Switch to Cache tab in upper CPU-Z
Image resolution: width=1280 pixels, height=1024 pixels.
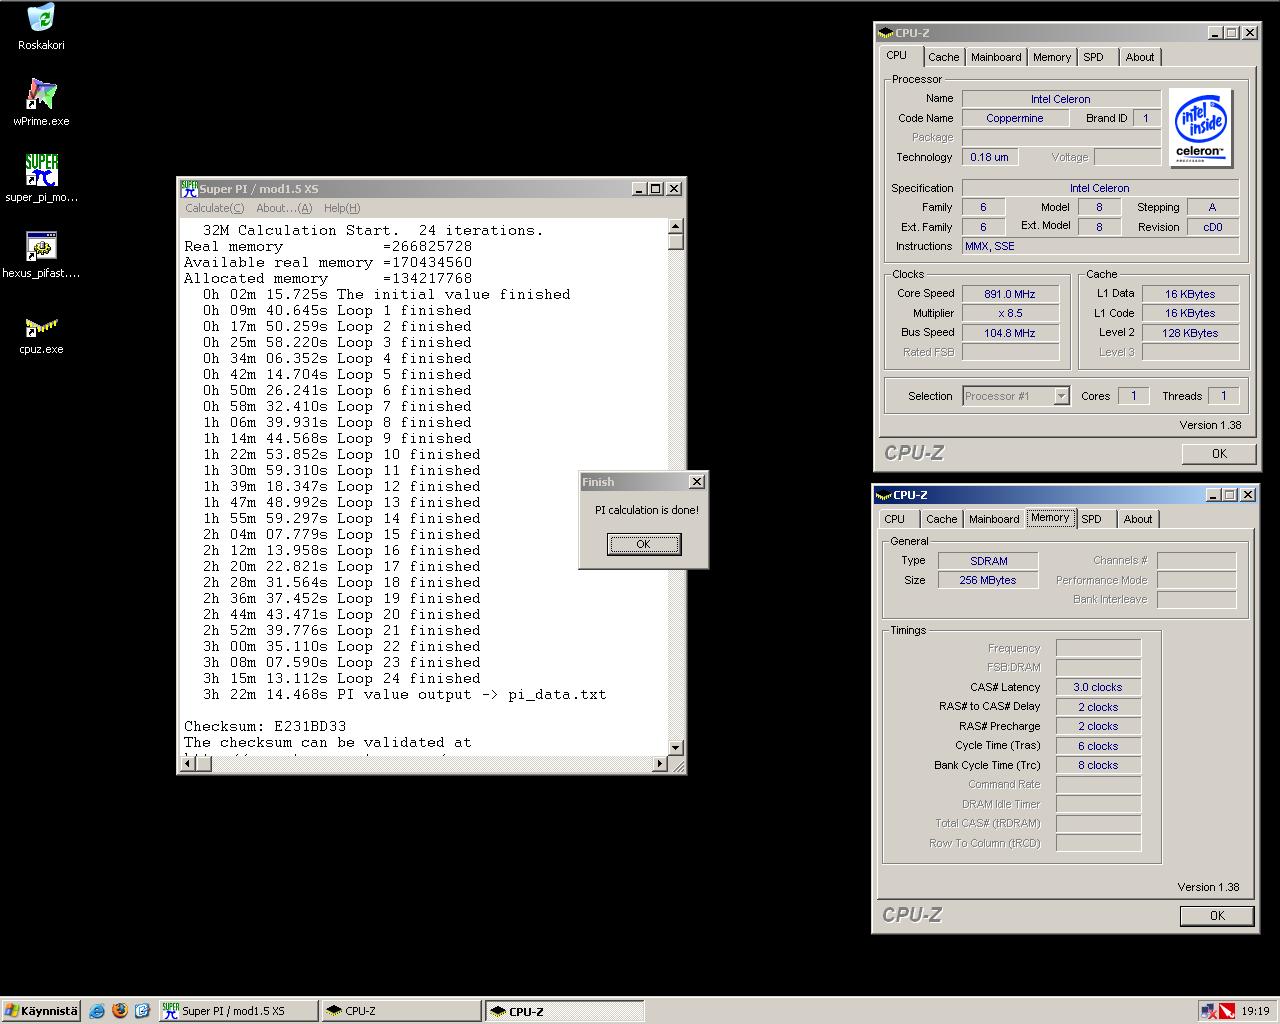943,57
